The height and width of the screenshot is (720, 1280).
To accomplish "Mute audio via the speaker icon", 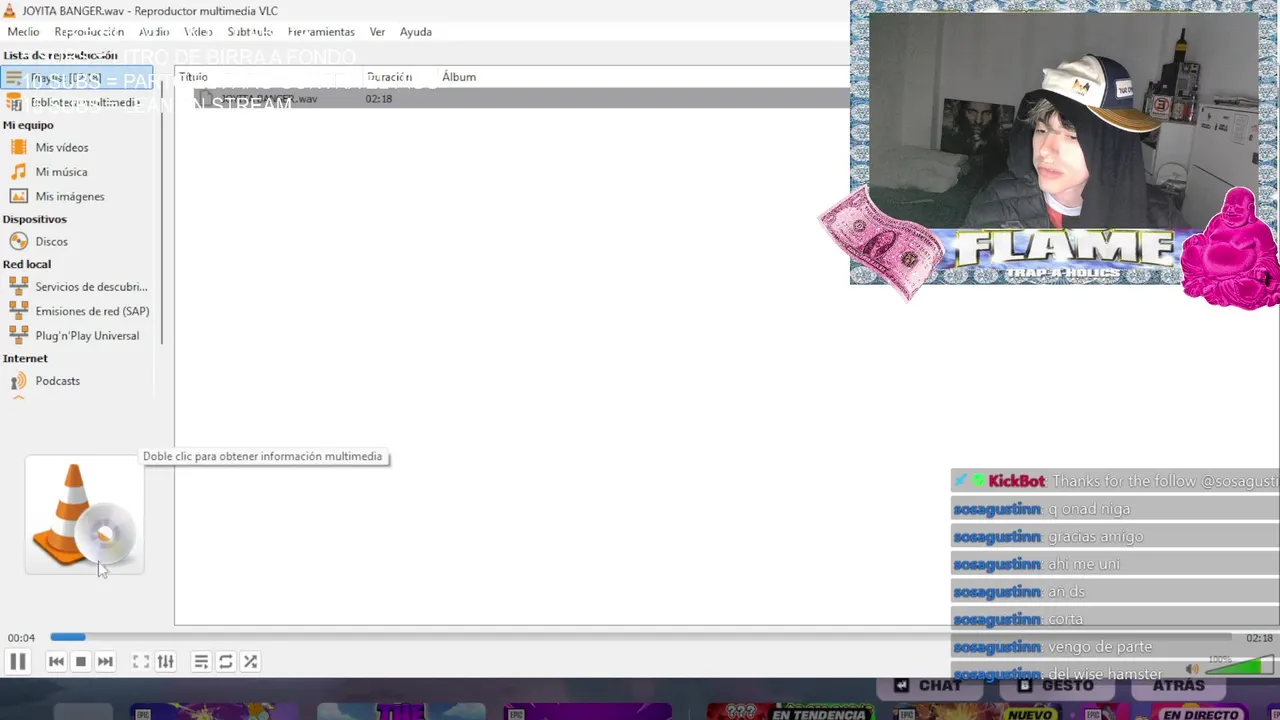I will pyautogui.click(x=1192, y=669).
